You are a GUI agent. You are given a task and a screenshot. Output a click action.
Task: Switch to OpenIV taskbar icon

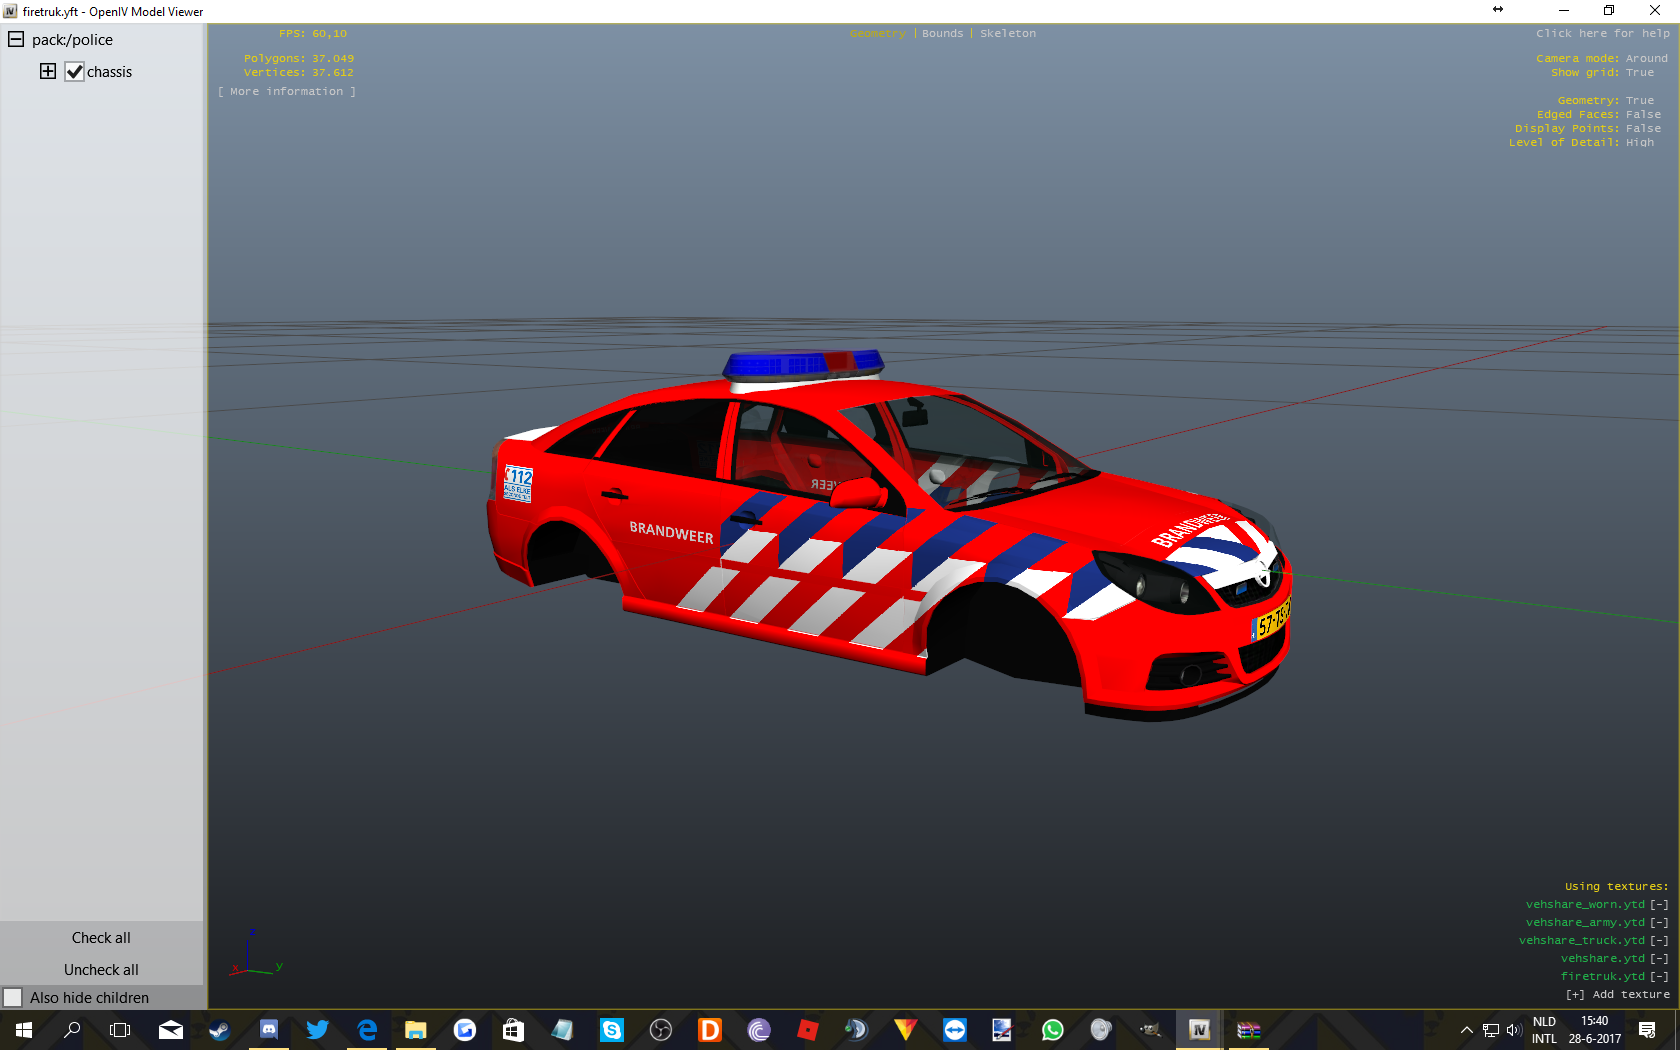[1199, 1030]
